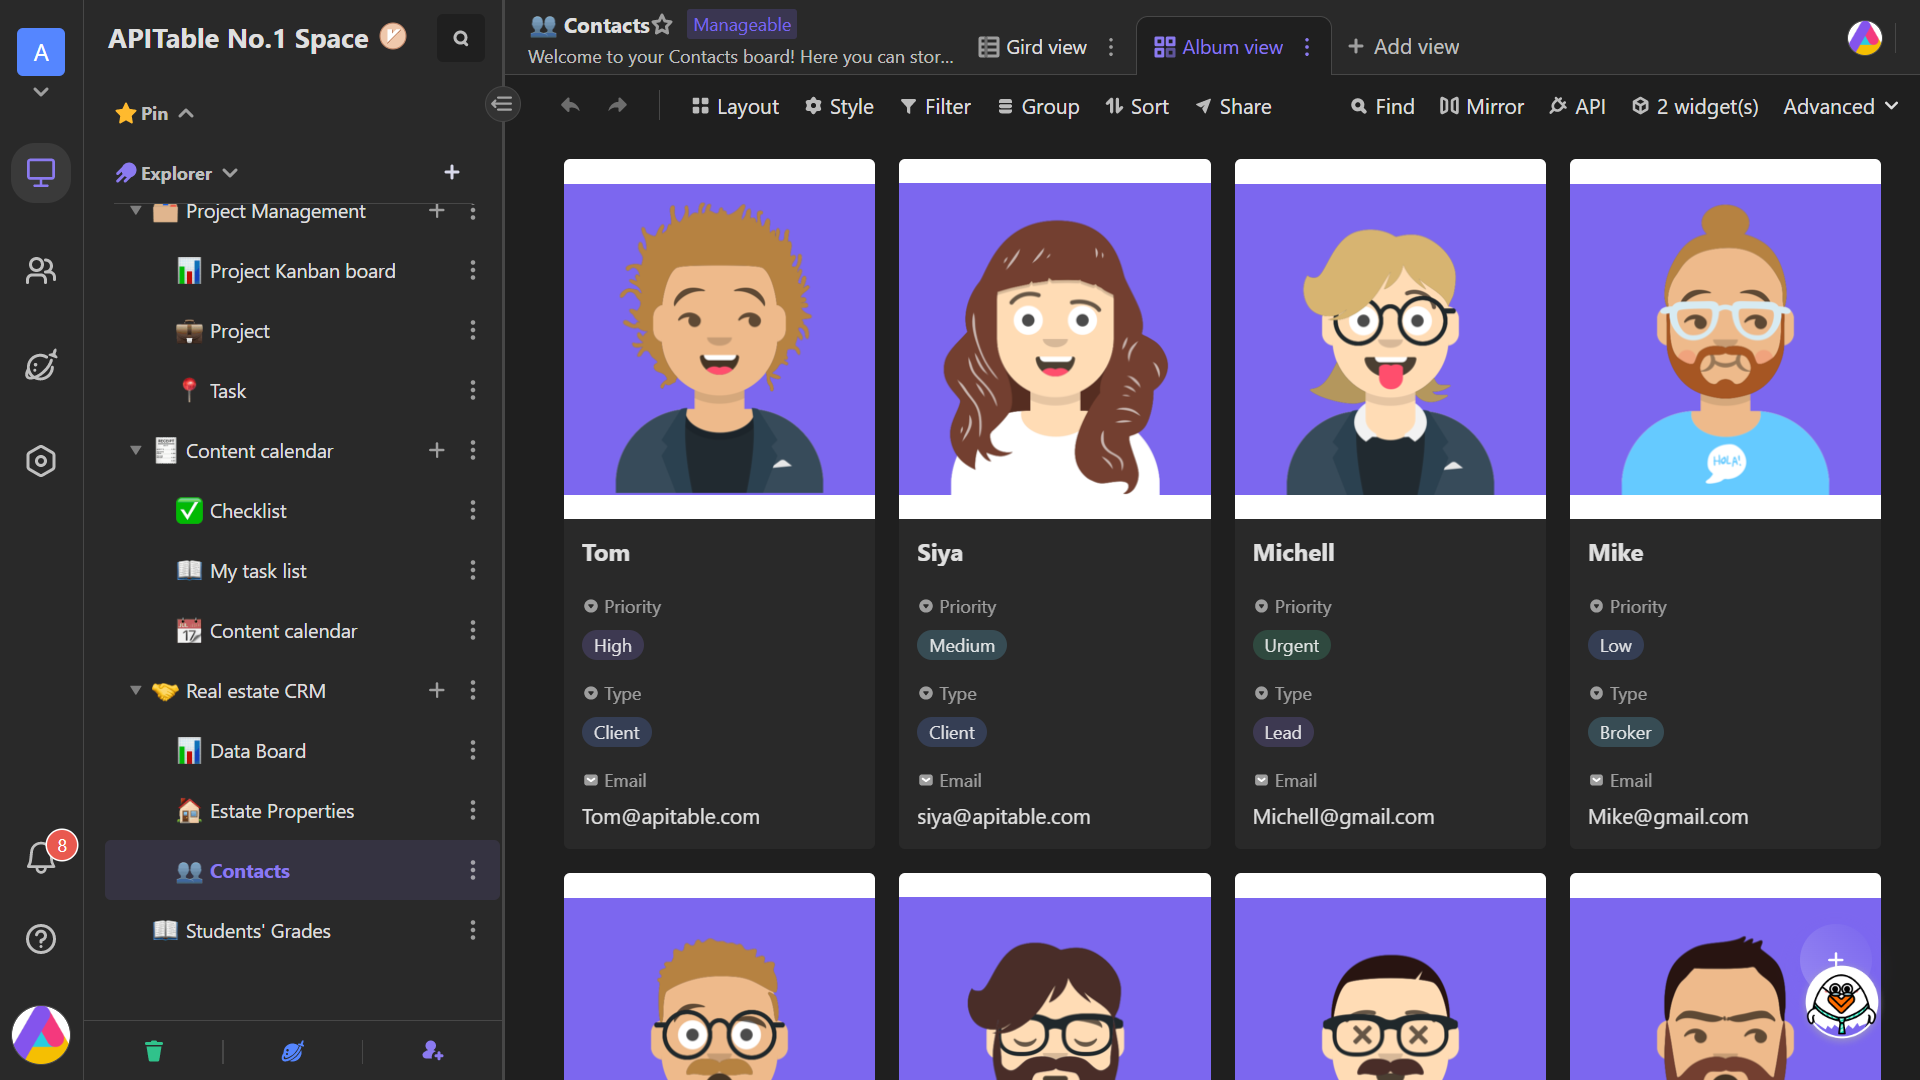The height and width of the screenshot is (1080, 1920).
Task: Open Album view options menu
Action: (1307, 47)
